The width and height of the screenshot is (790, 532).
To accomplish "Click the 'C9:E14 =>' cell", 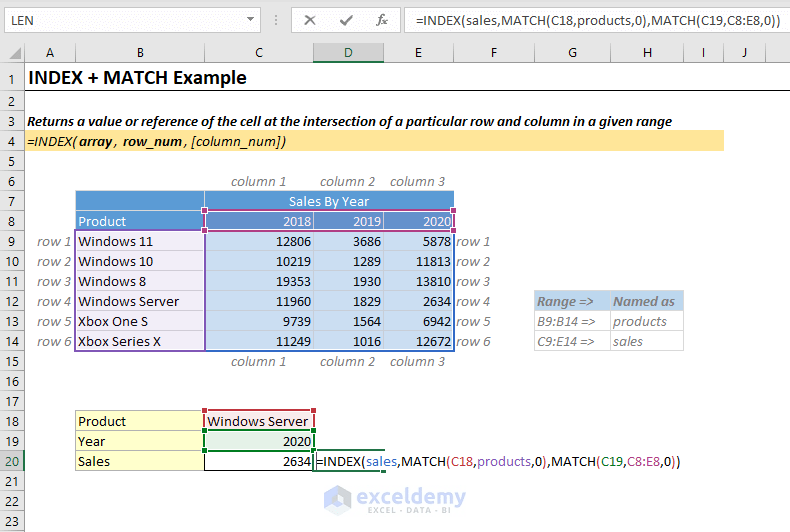I will 572,341.
